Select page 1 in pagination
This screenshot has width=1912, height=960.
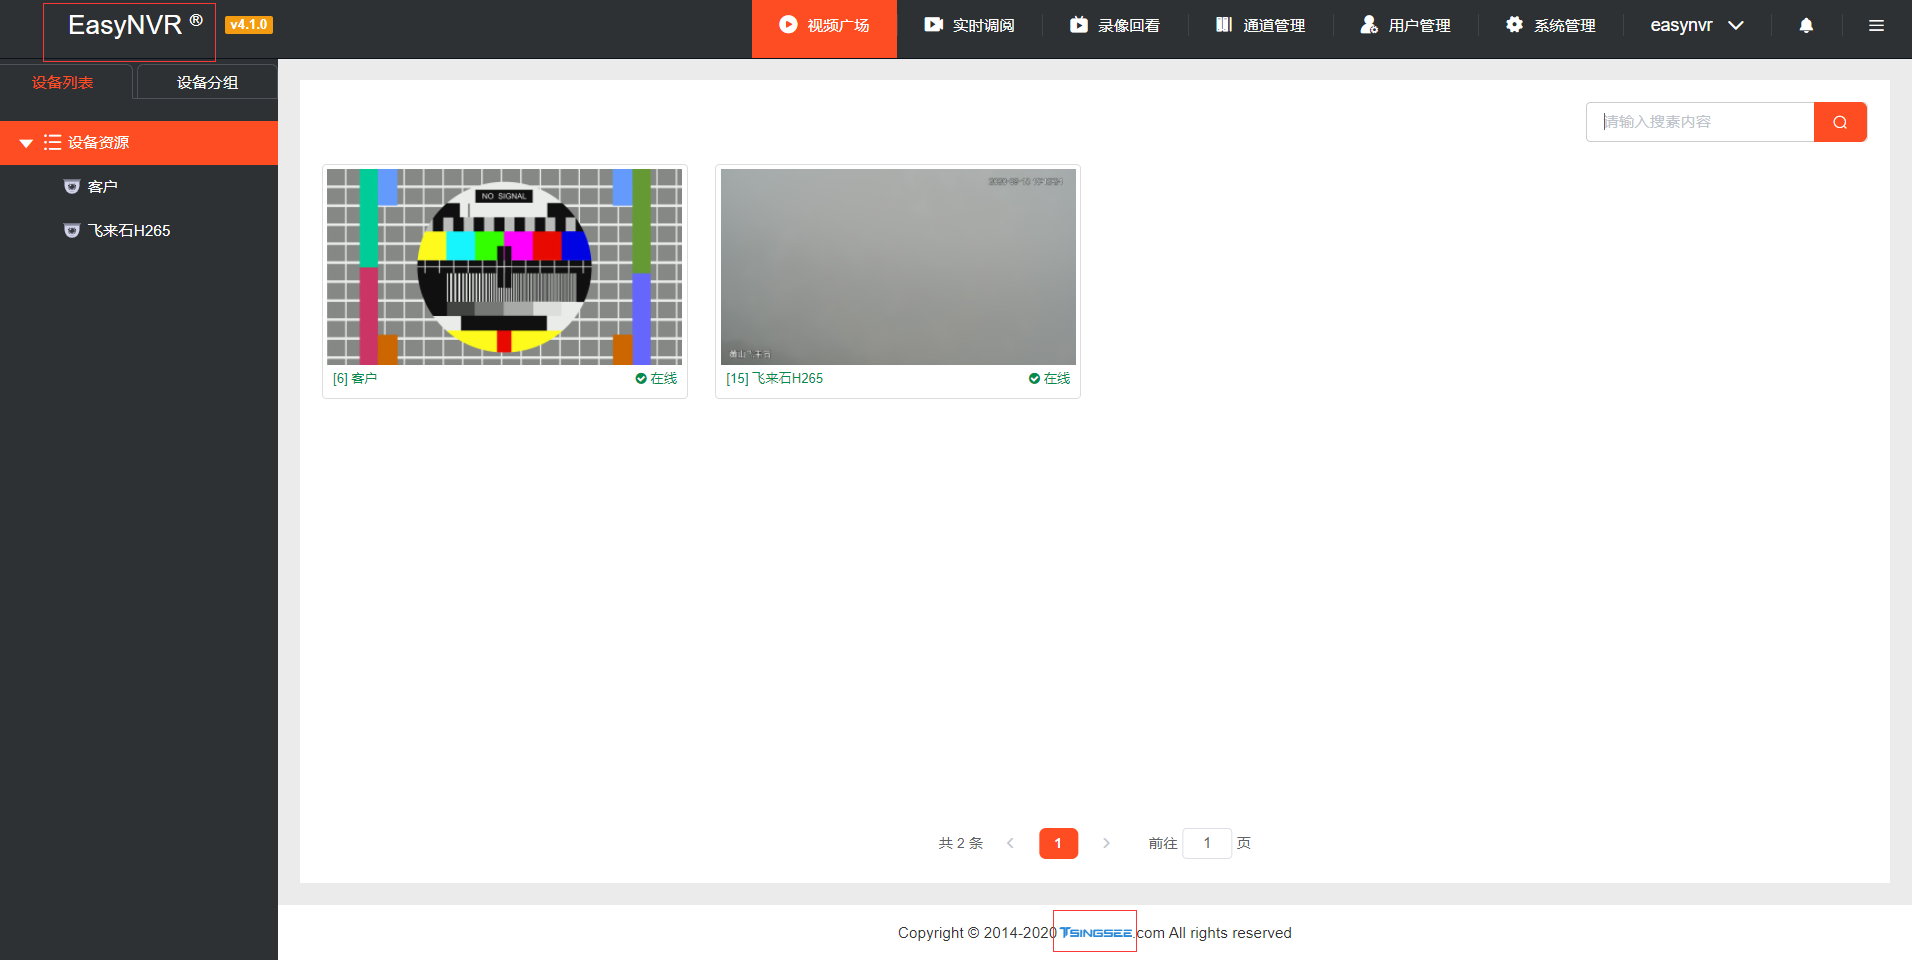point(1058,843)
